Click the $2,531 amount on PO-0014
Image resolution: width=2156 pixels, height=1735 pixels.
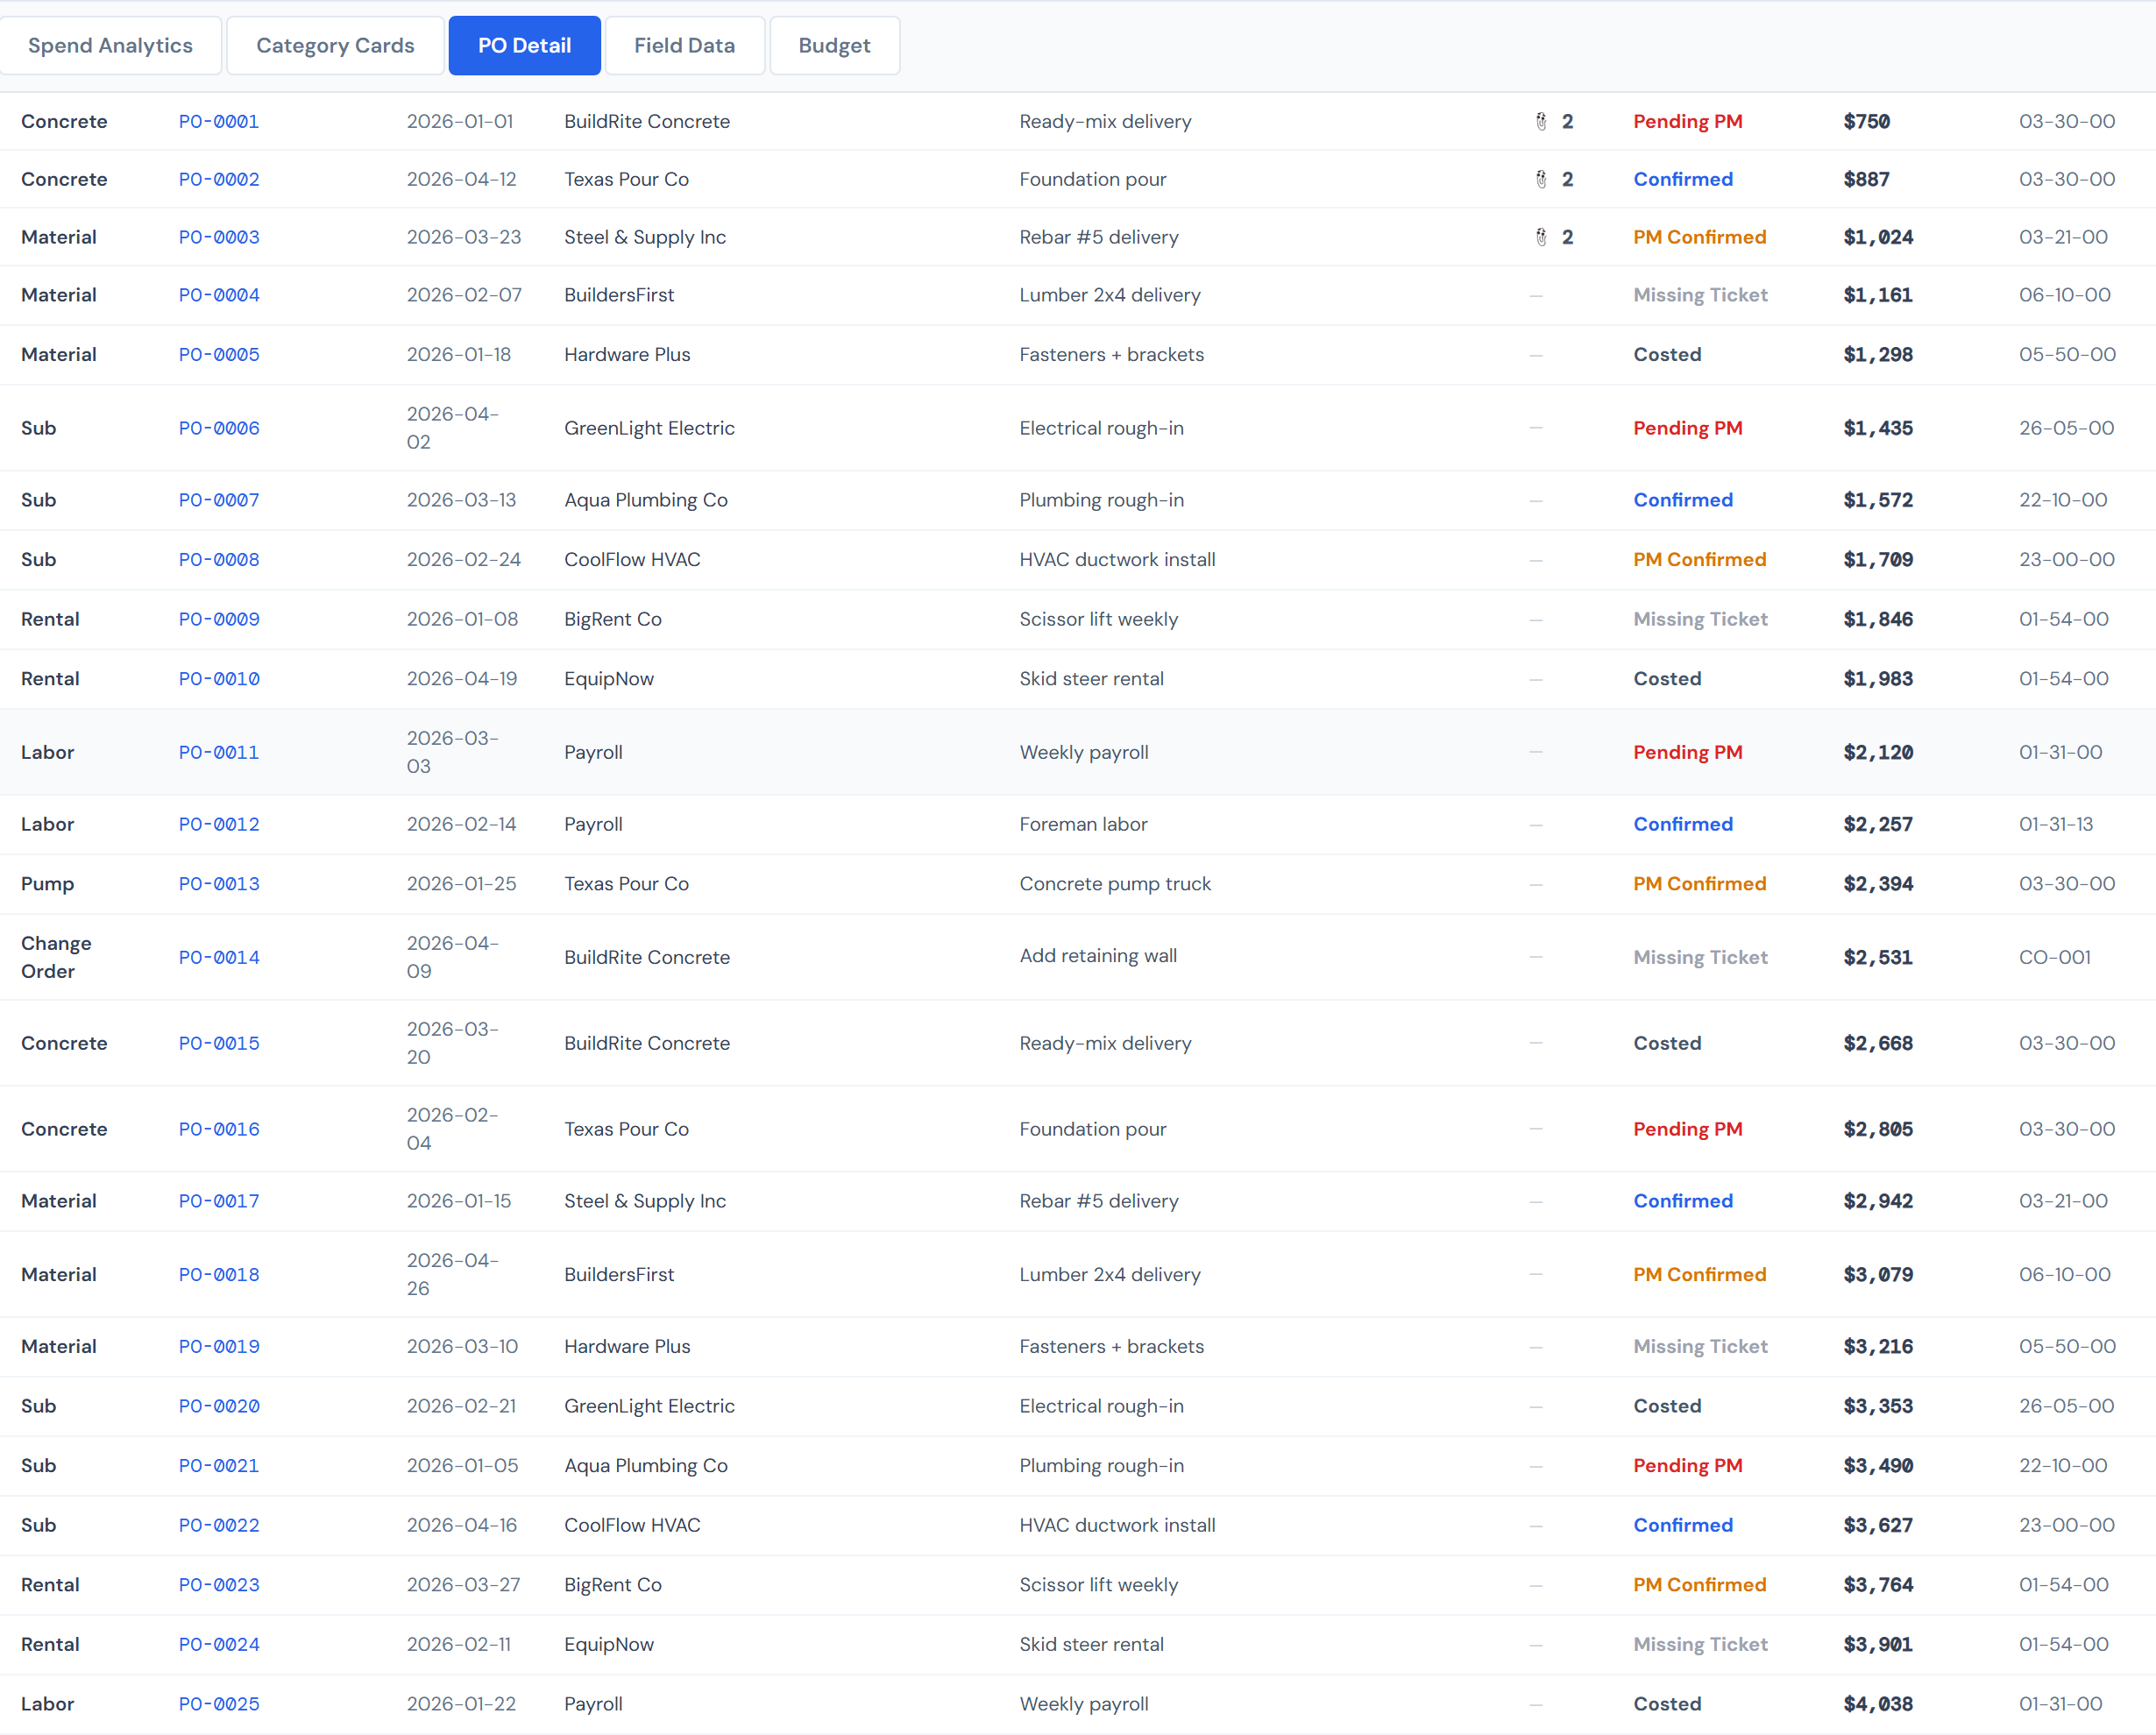click(x=1877, y=957)
